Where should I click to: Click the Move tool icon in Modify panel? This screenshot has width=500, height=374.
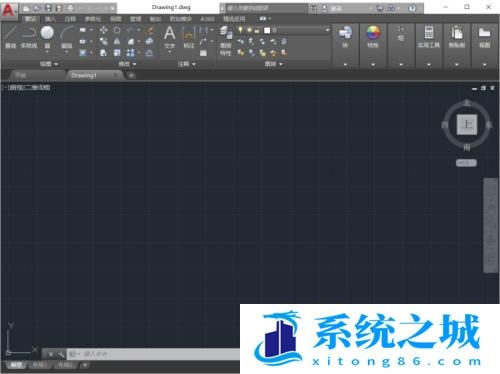coord(104,30)
